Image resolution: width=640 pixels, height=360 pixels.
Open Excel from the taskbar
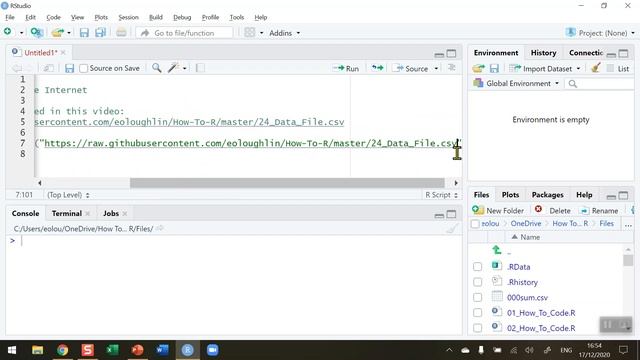coord(112,350)
